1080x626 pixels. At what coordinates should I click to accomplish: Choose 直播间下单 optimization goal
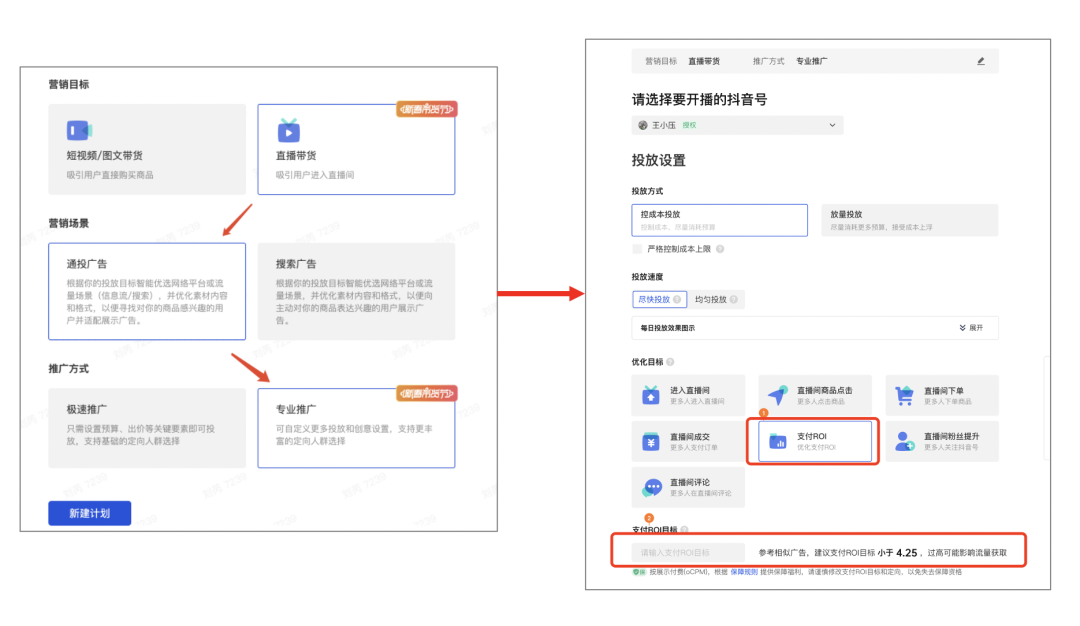click(x=942, y=395)
